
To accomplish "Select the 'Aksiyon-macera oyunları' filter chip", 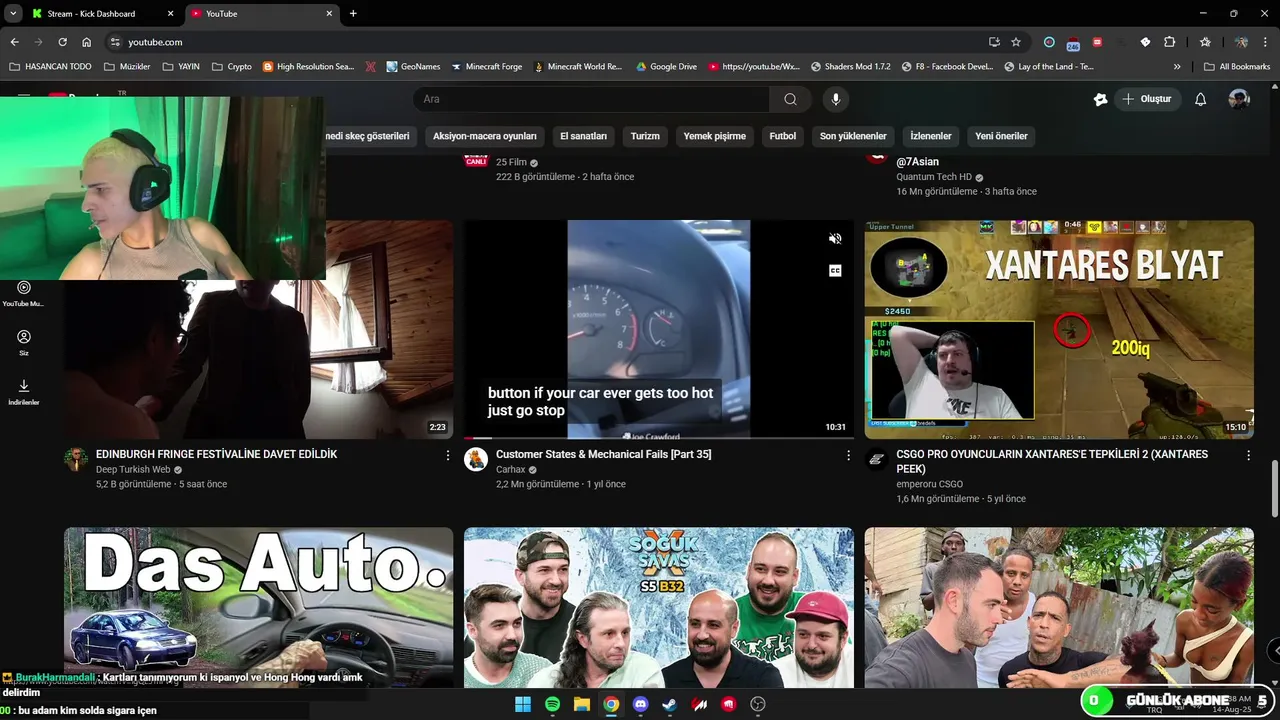I will [x=485, y=136].
